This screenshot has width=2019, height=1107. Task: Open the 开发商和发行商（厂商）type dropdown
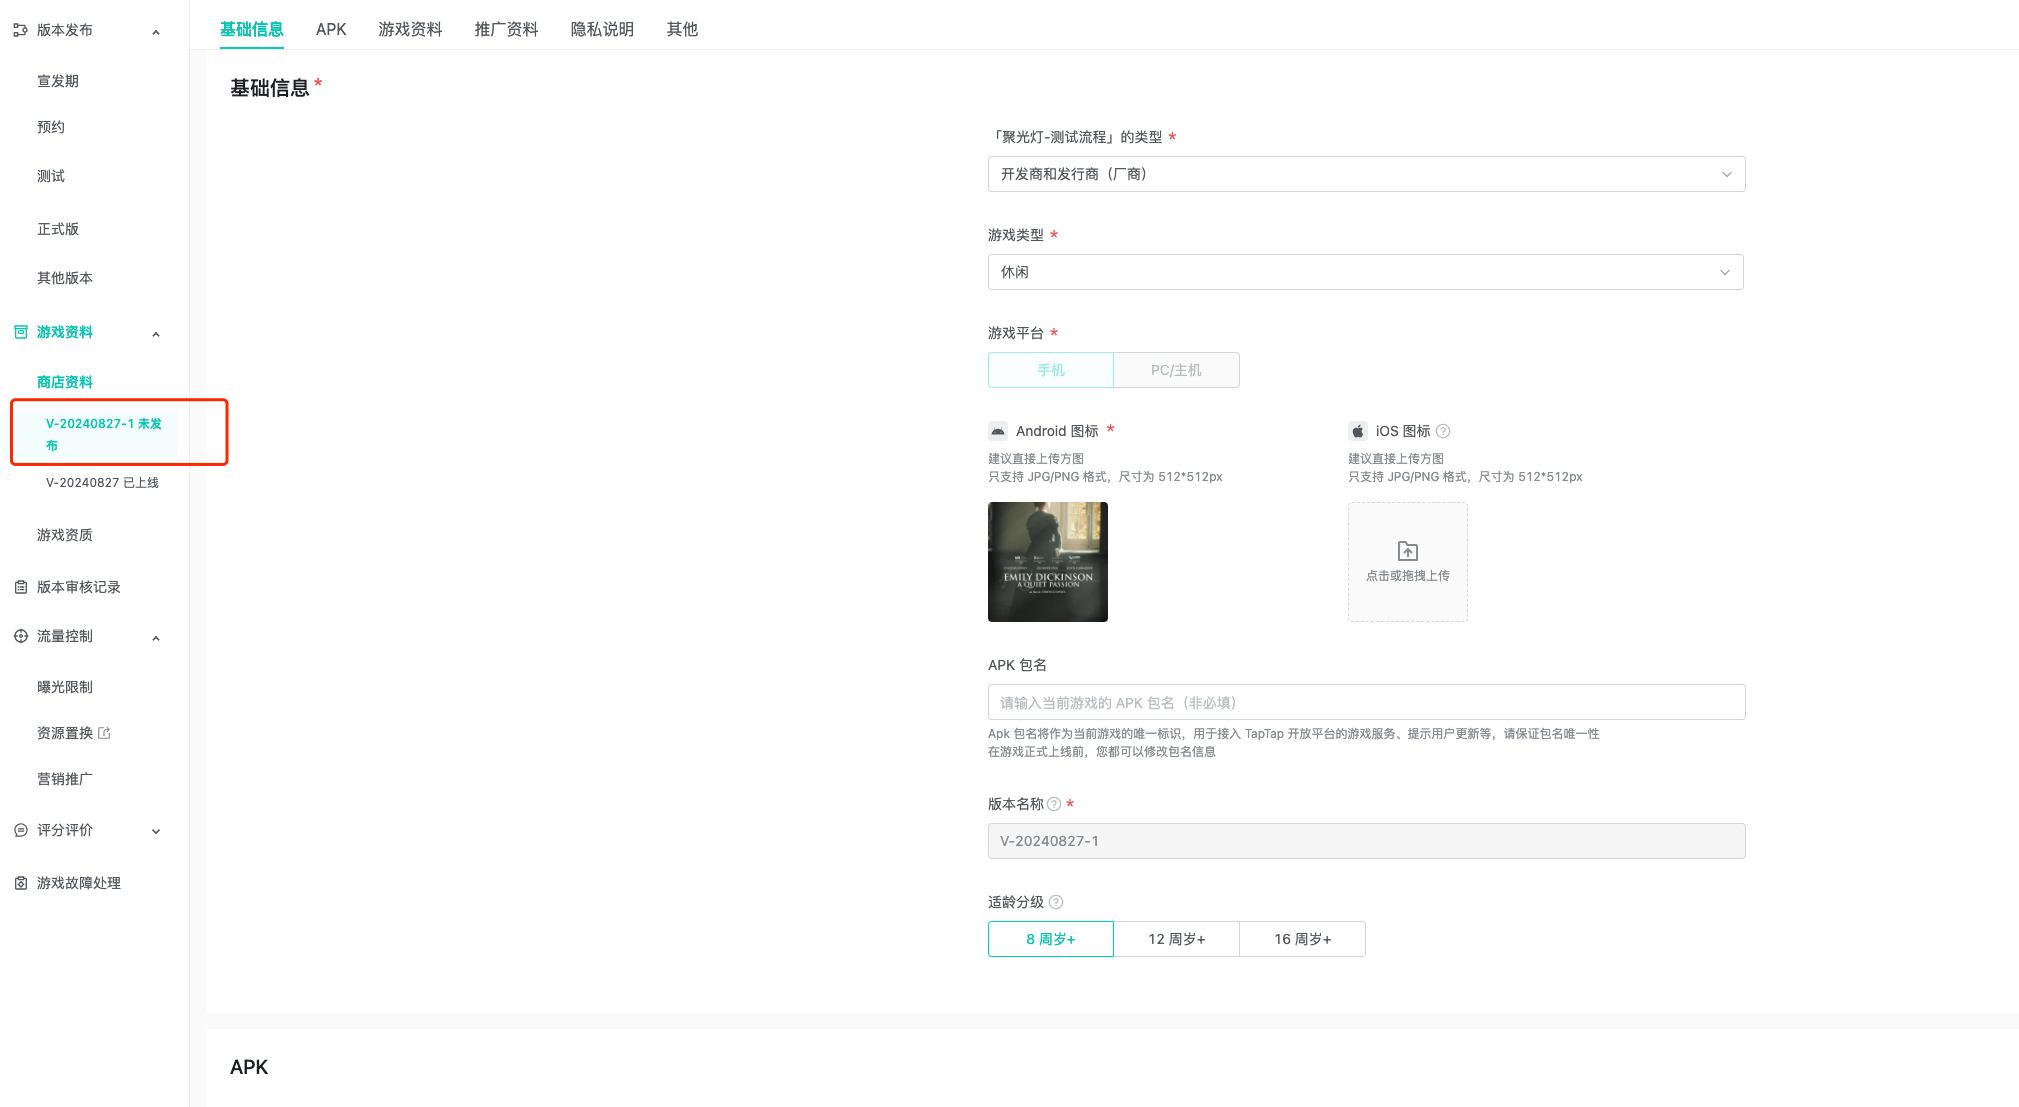[1366, 174]
